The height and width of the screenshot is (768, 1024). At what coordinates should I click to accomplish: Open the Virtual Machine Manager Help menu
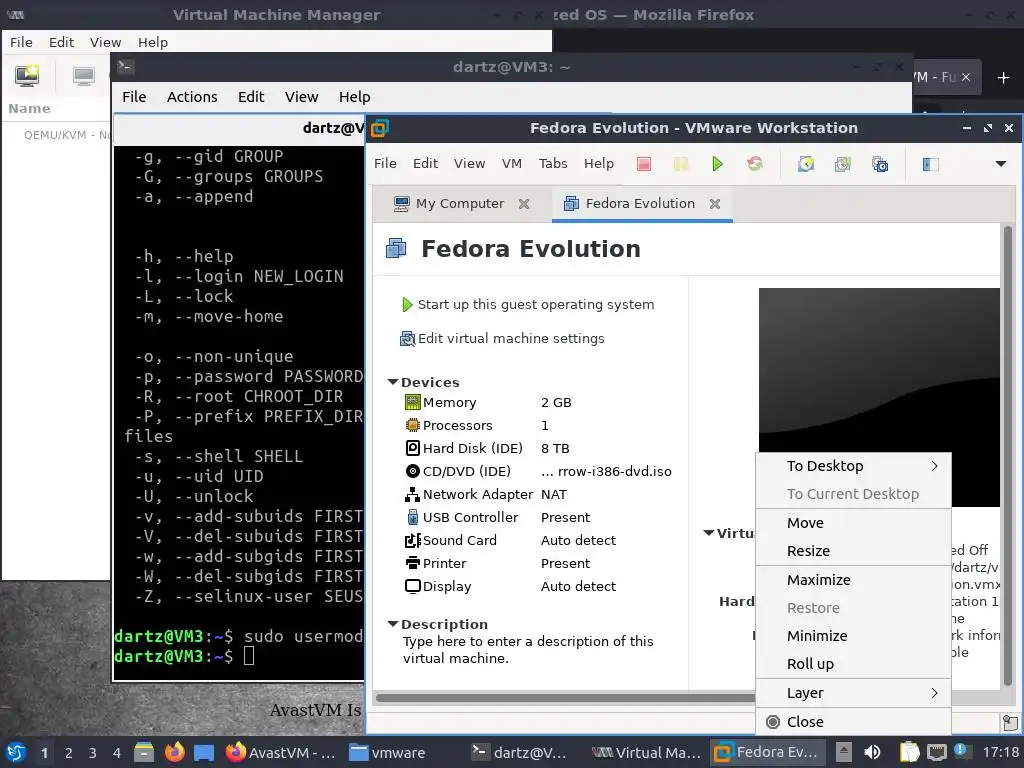pos(153,42)
